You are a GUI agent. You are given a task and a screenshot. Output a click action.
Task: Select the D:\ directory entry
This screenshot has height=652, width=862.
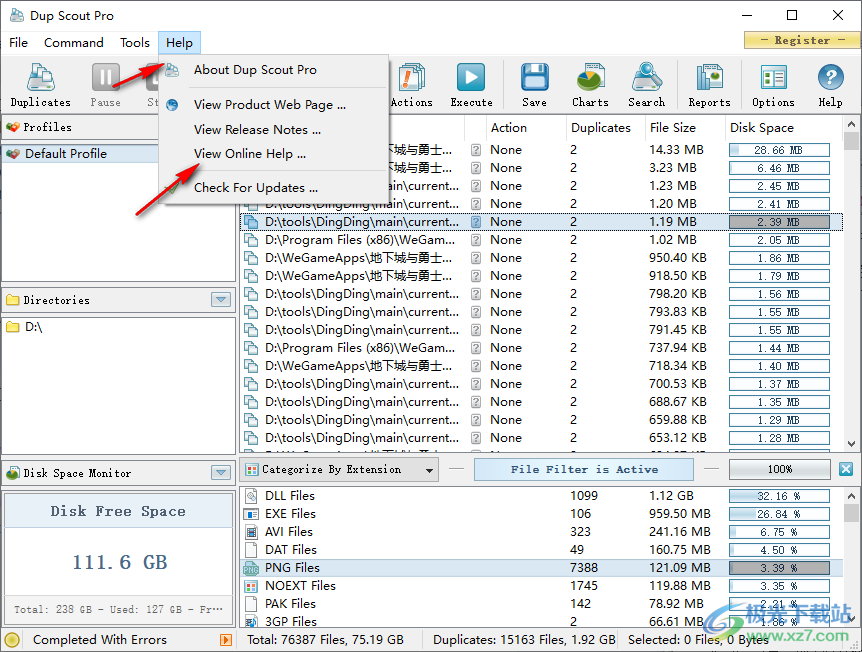(x=118, y=327)
